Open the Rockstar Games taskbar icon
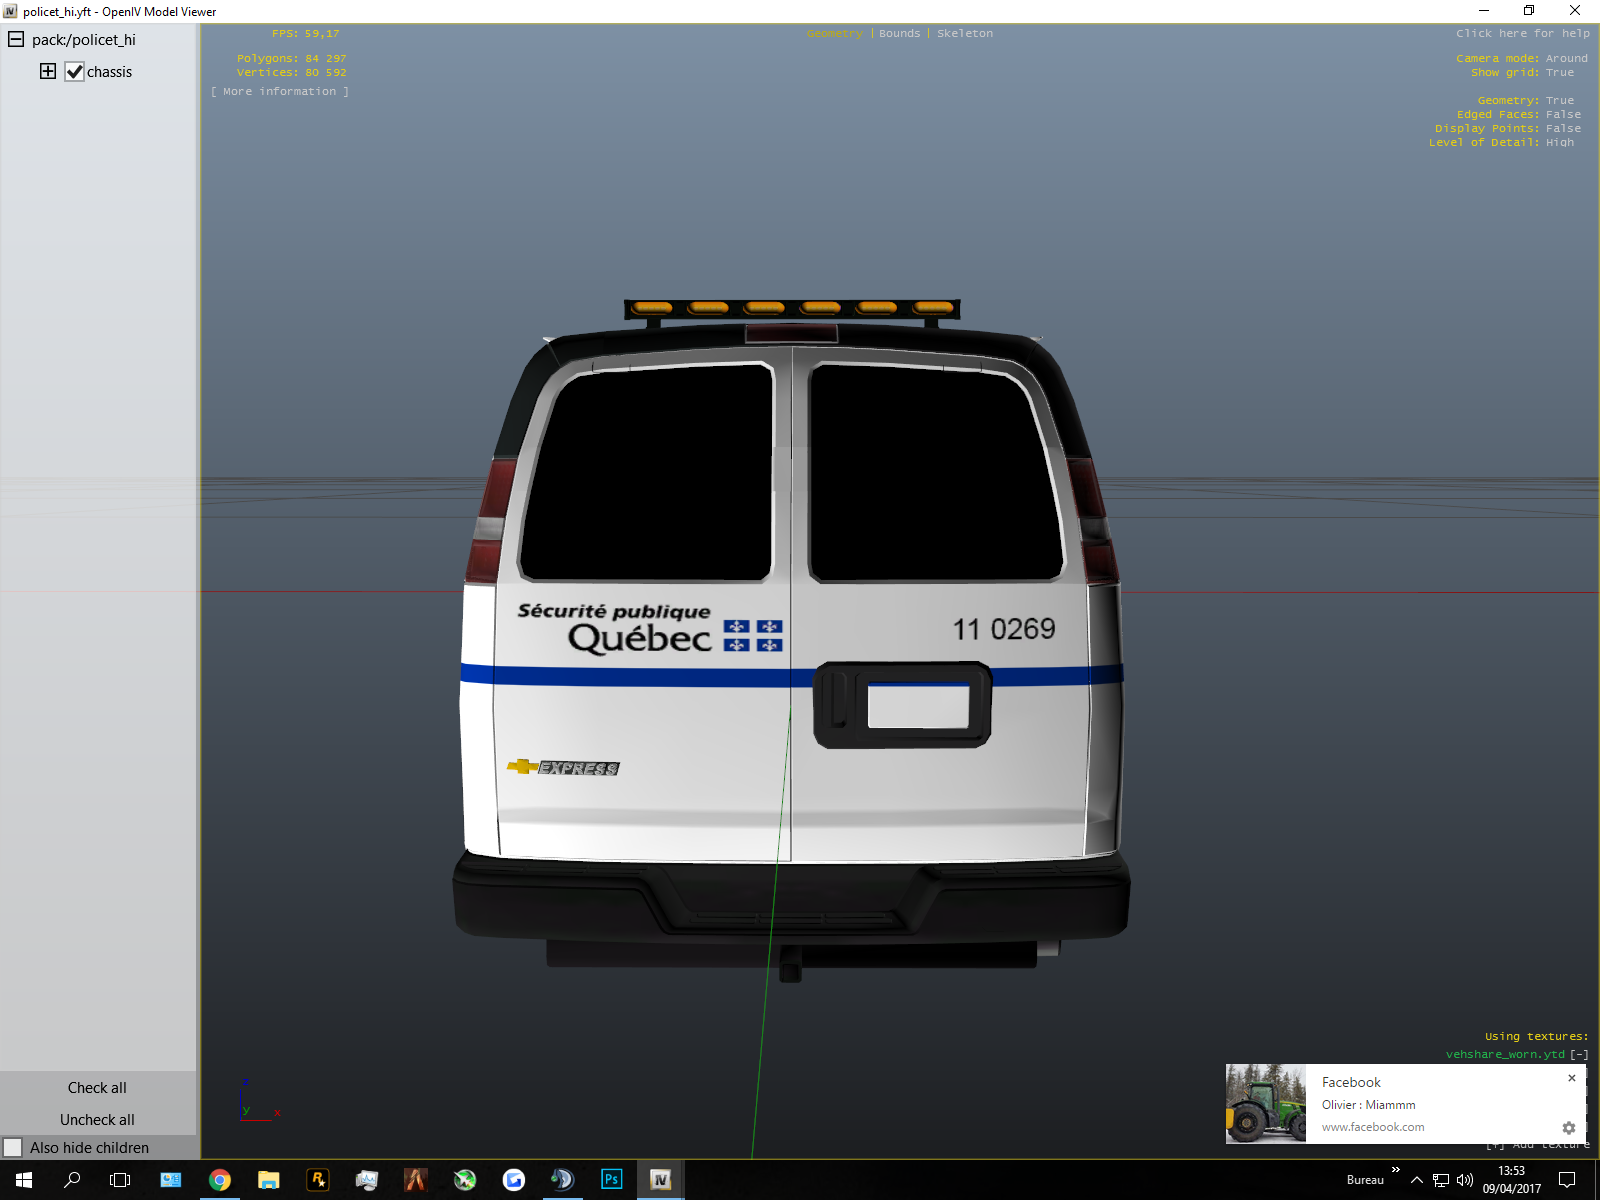 [x=317, y=1180]
